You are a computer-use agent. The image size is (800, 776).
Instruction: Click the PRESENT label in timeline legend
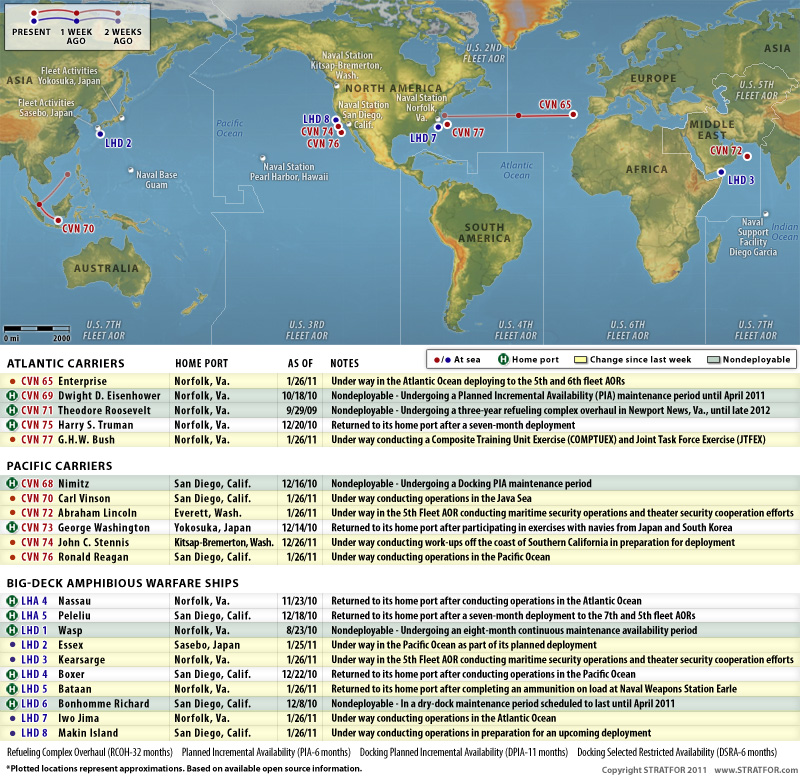(31, 32)
